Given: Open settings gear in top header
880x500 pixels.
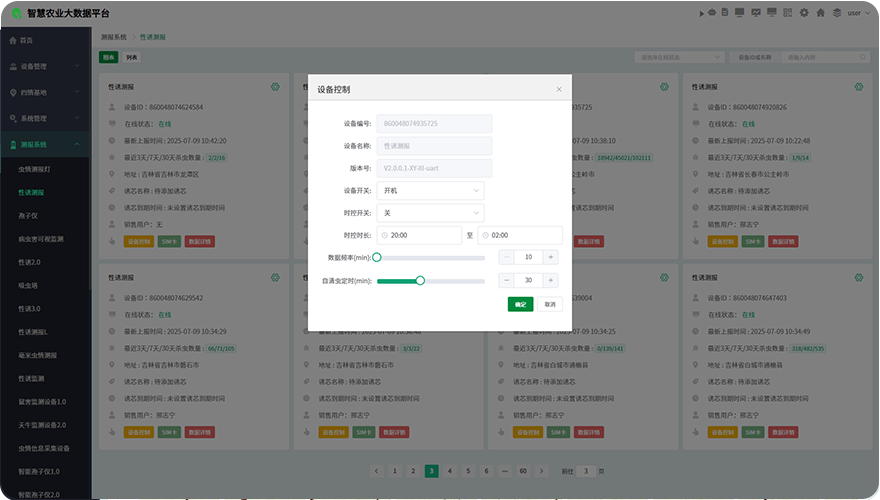Looking at the screenshot, I should pos(804,12).
